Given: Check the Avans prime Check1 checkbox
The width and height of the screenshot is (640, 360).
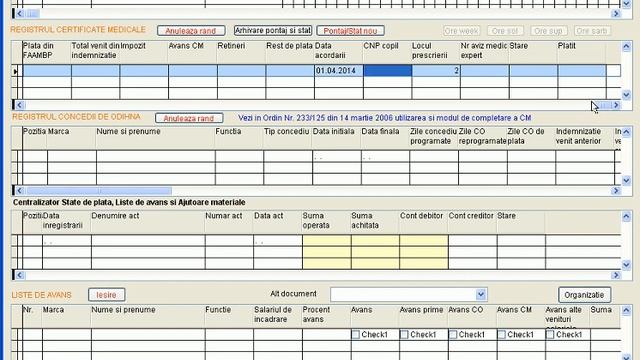Looking at the screenshot, I should [404, 335].
